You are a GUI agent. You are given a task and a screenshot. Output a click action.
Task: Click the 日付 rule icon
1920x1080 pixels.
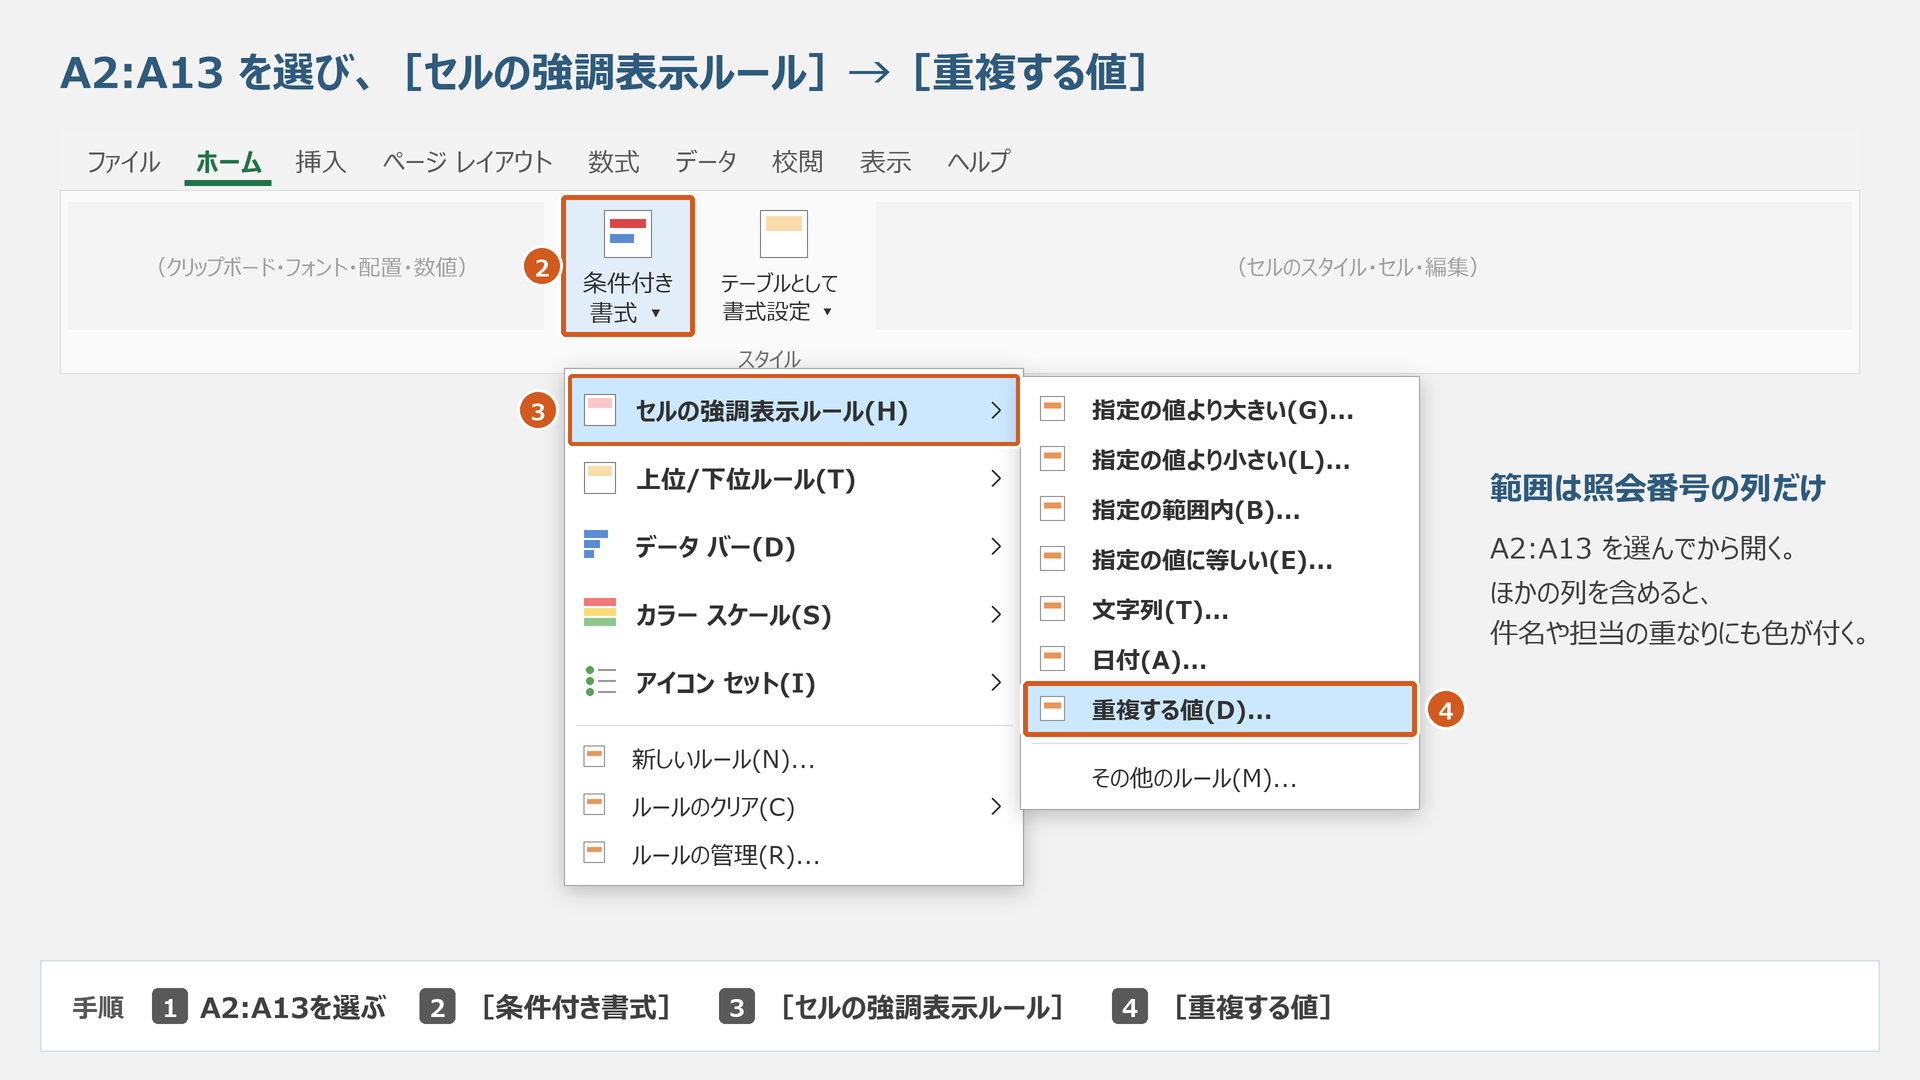coord(1052,658)
